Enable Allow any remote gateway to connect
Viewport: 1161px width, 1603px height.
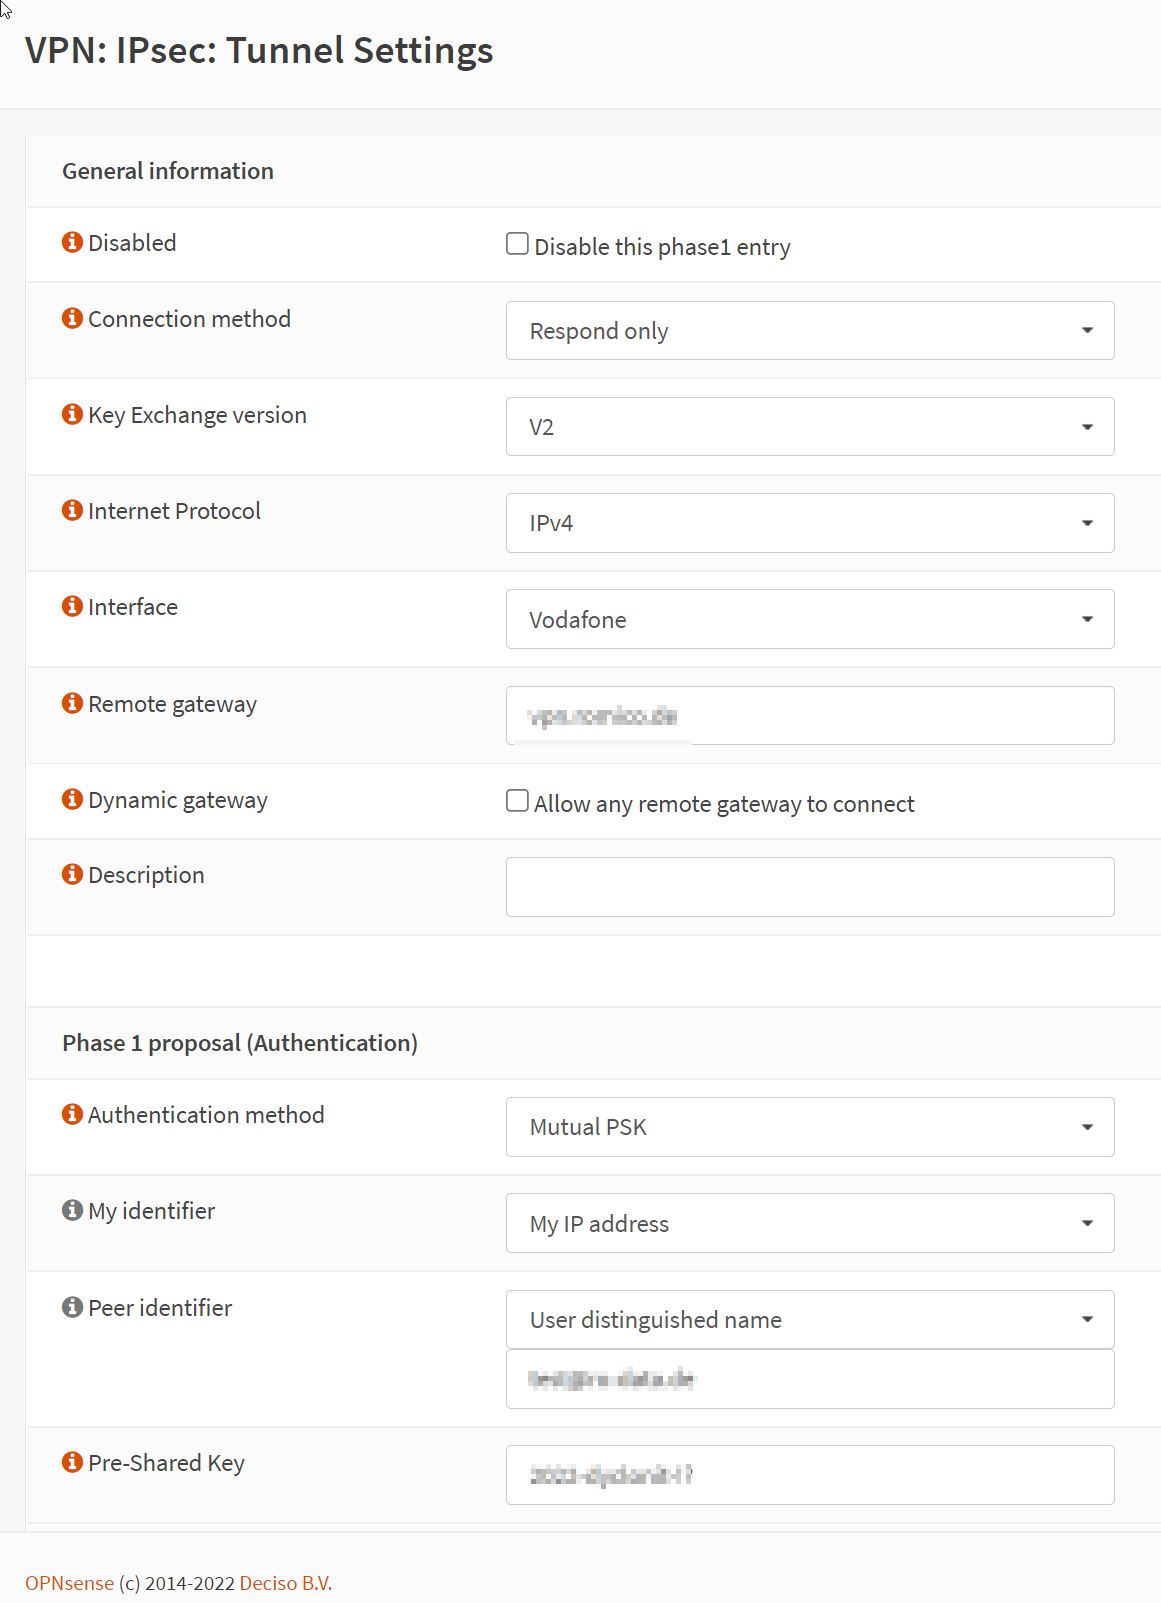(517, 801)
